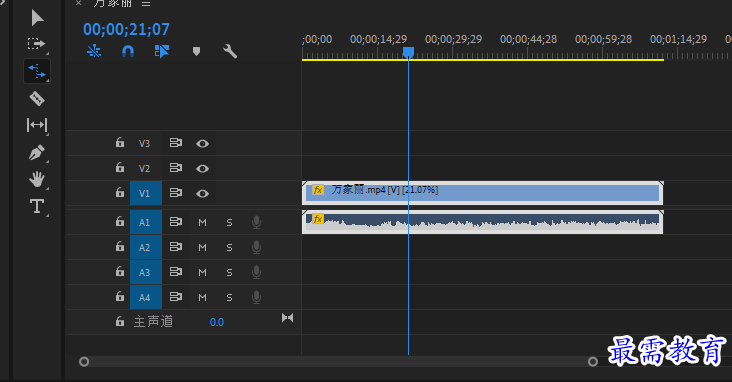Mute track A2
This screenshot has width=732, height=382.
[202, 248]
